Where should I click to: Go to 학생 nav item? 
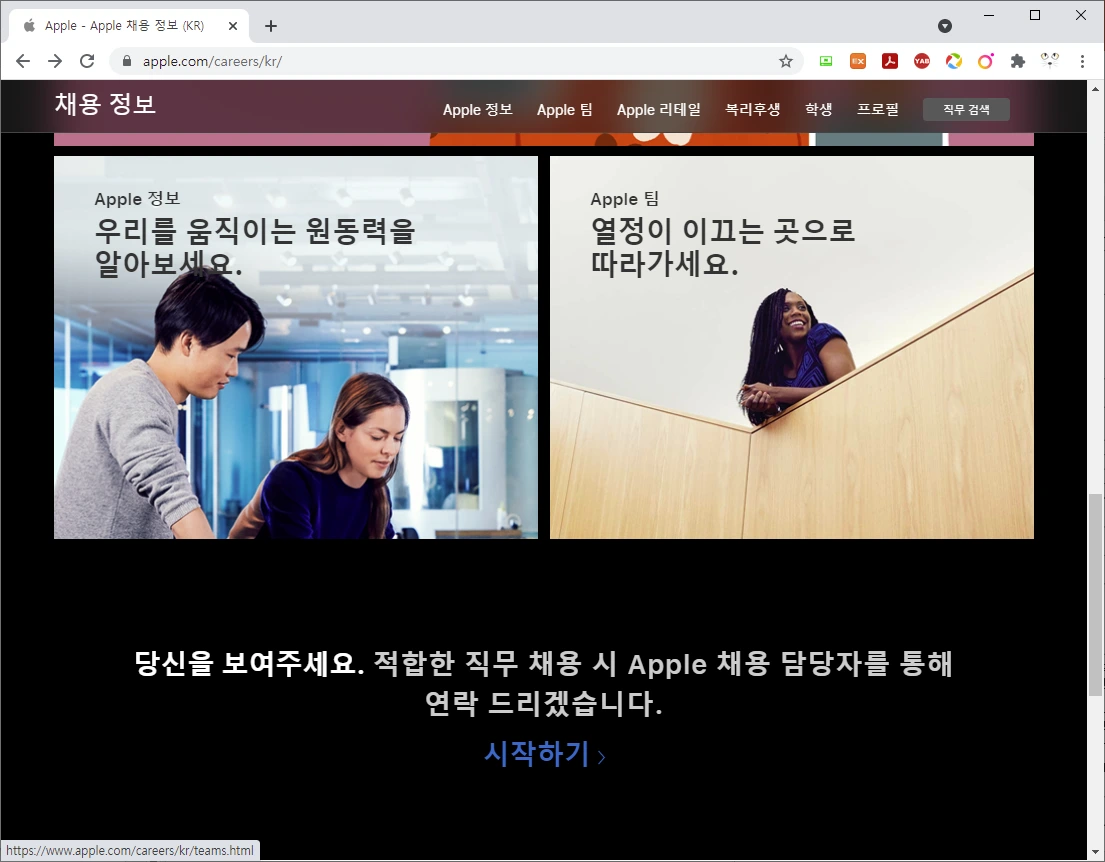(x=818, y=109)
